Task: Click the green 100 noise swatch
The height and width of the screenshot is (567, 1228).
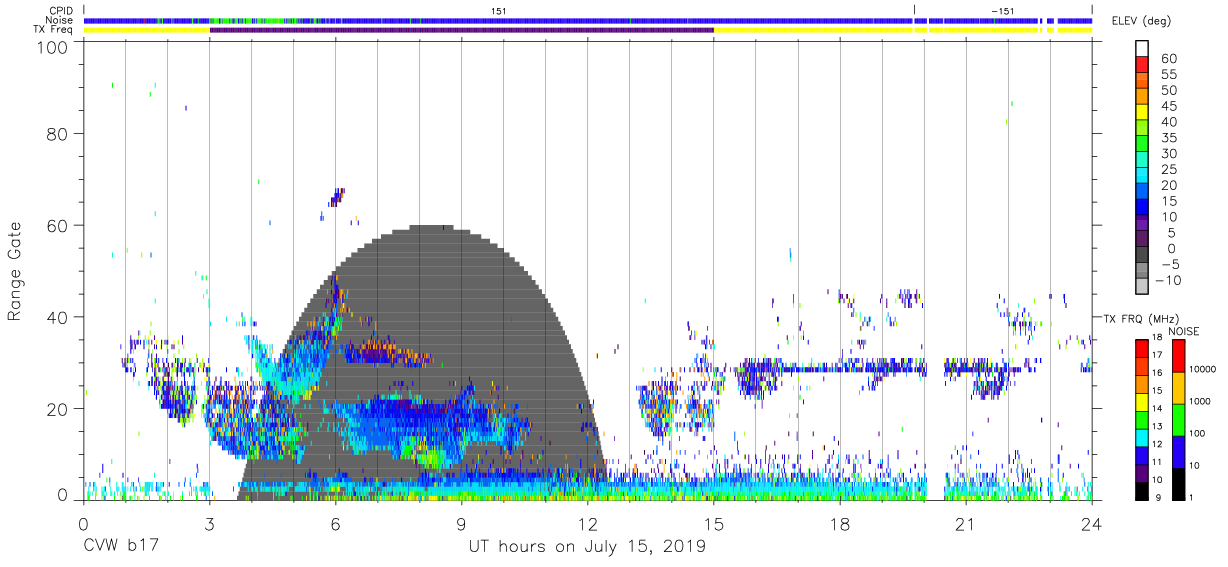Action: click(x=1179, y=419)
